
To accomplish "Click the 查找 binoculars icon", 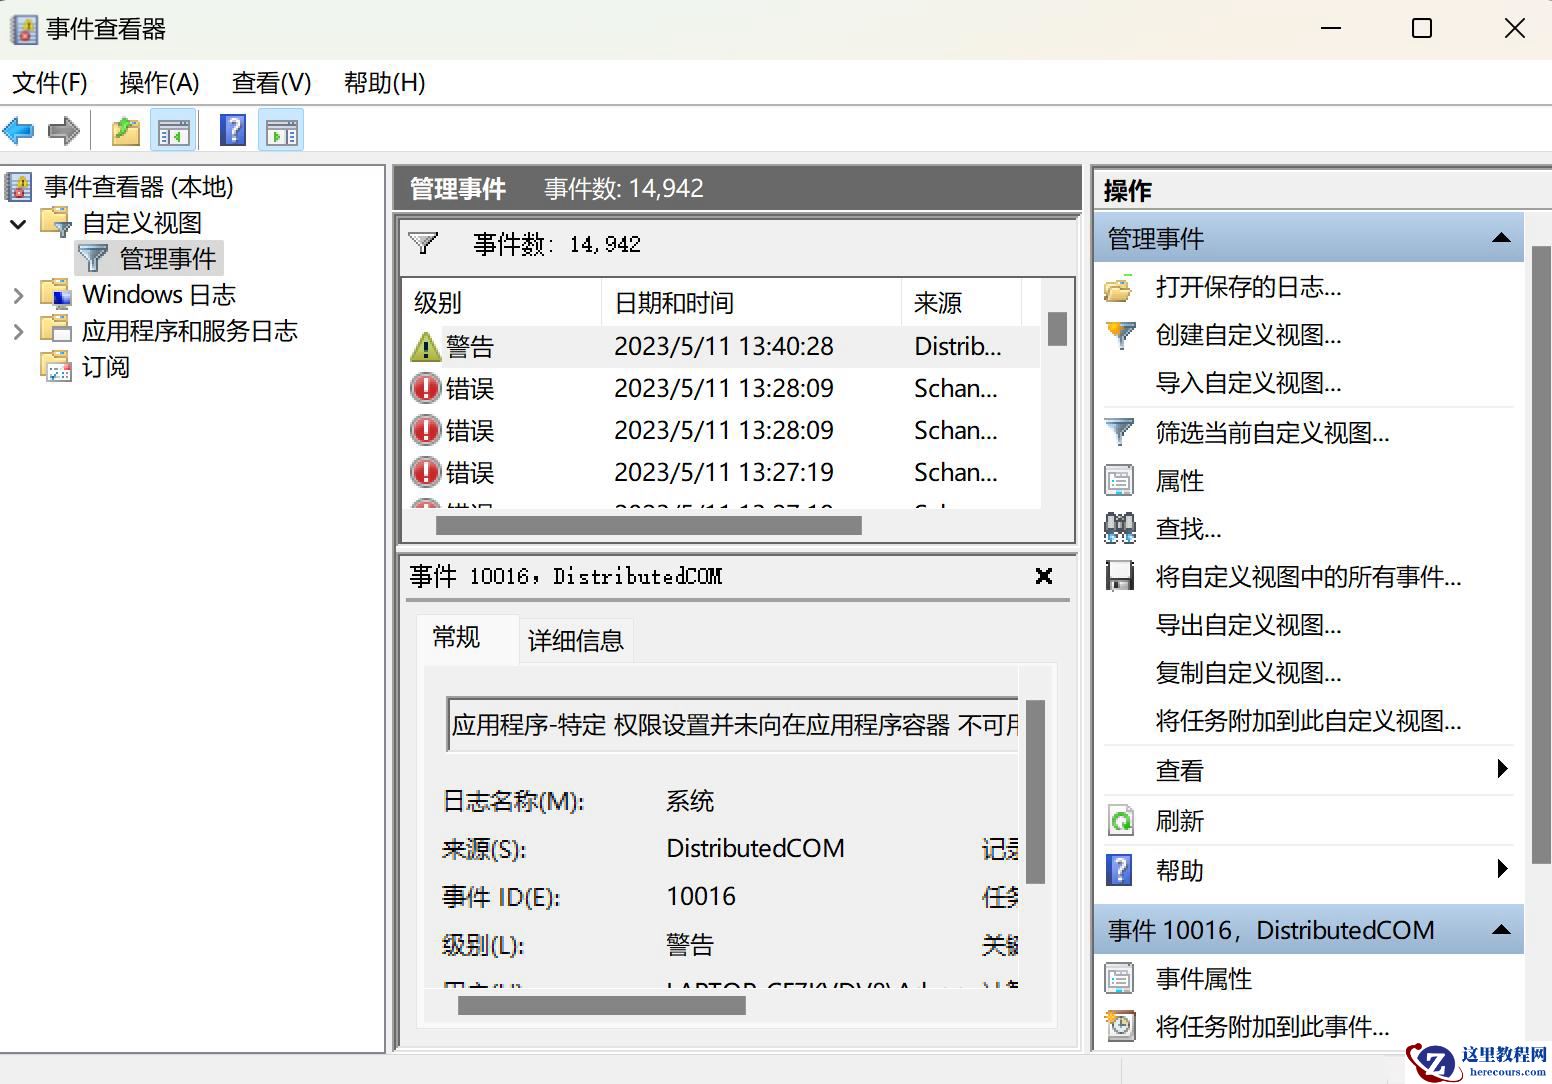I will click(x=1121, y=529).
